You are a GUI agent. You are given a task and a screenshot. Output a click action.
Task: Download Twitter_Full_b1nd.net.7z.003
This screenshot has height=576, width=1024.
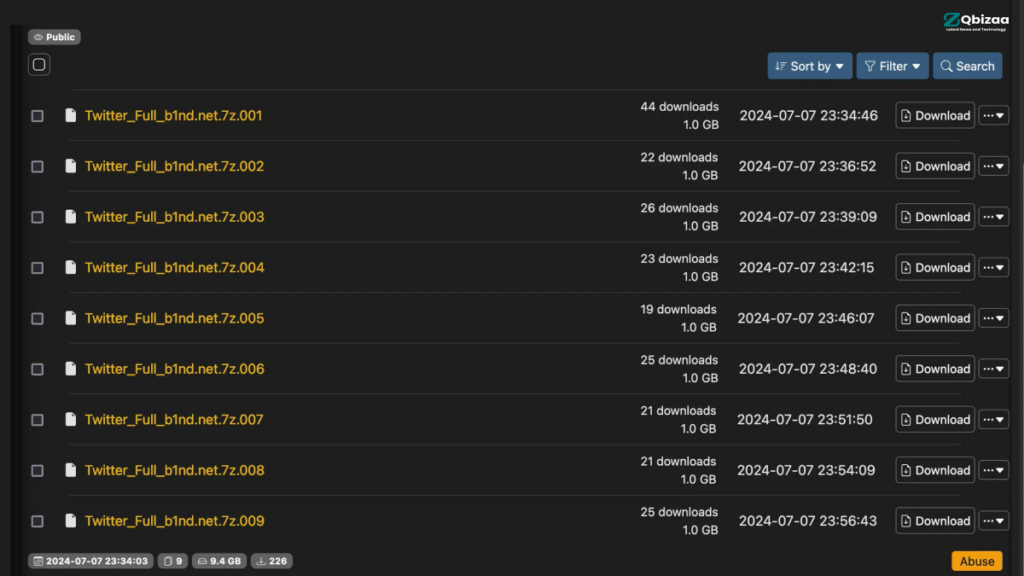pos(935,217)
